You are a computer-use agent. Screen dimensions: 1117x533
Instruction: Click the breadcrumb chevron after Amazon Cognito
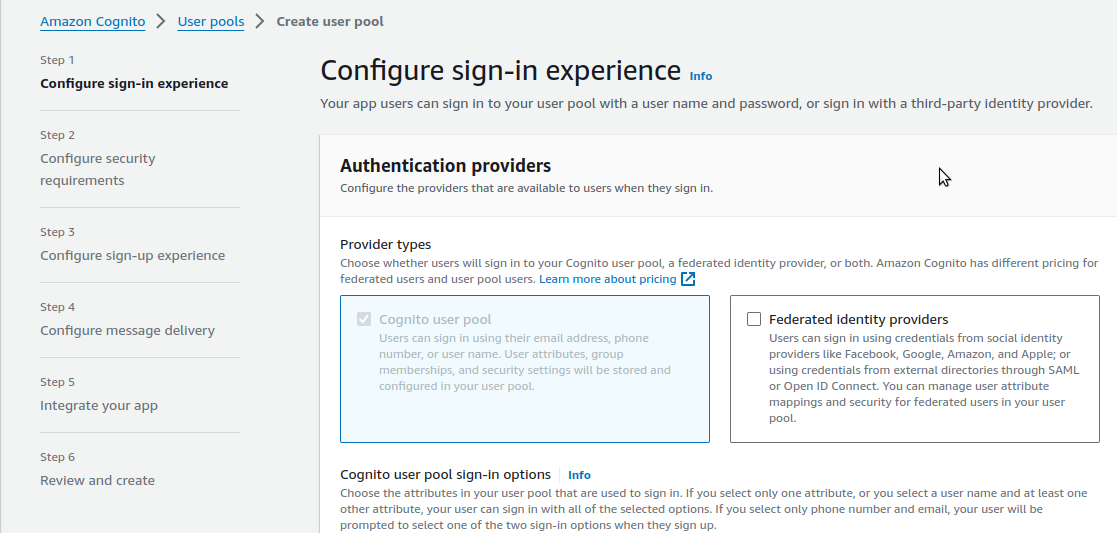161,21
